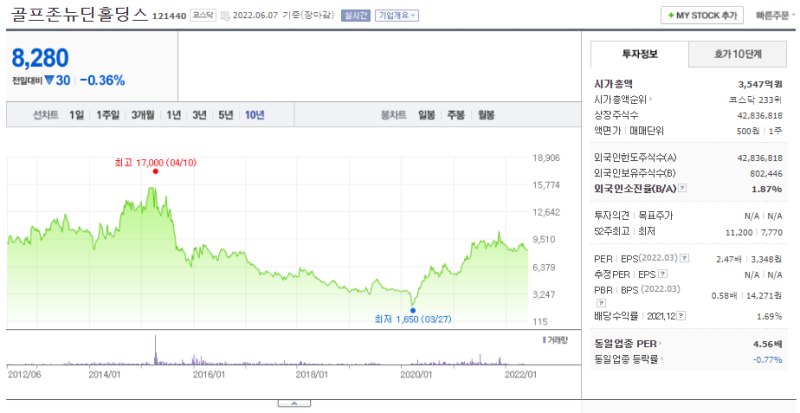Open help icon beside 배당수익률 2021.12
This screenshot has height=413, width=800.
pos(682,316)
